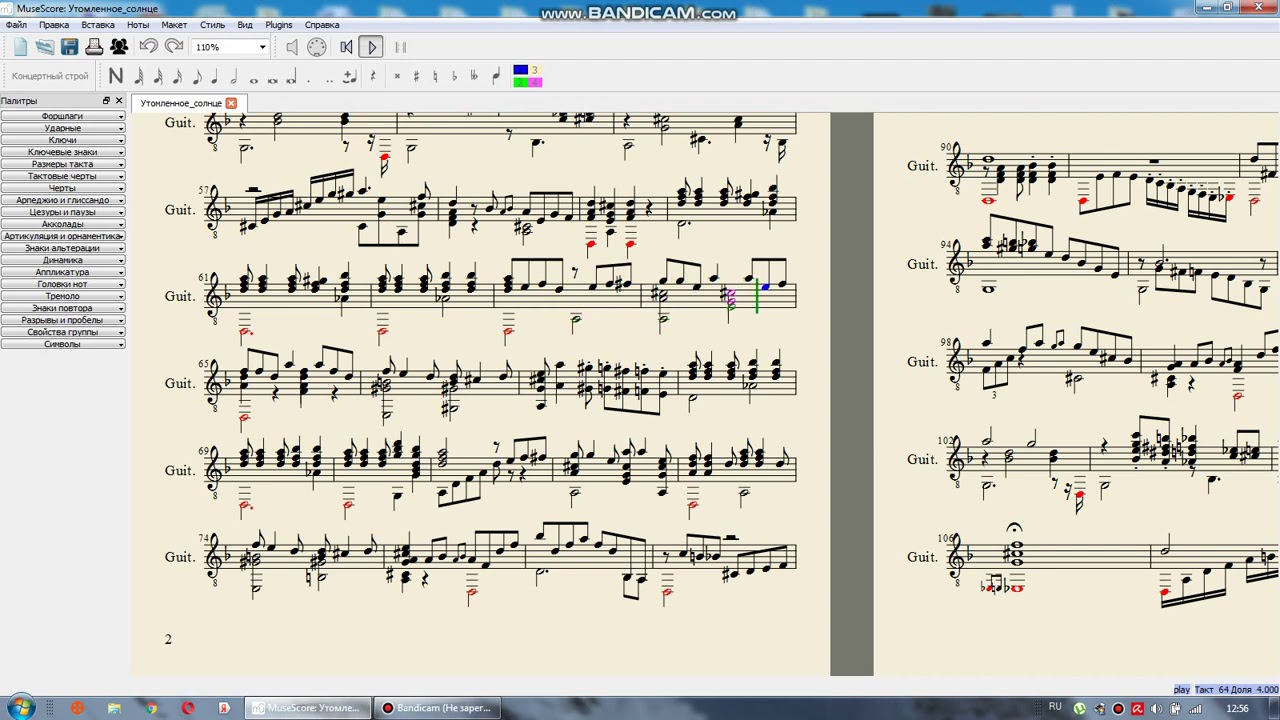Enable note input mode with the N icon
Screen dimensions: 1280x720
(116, 76)
